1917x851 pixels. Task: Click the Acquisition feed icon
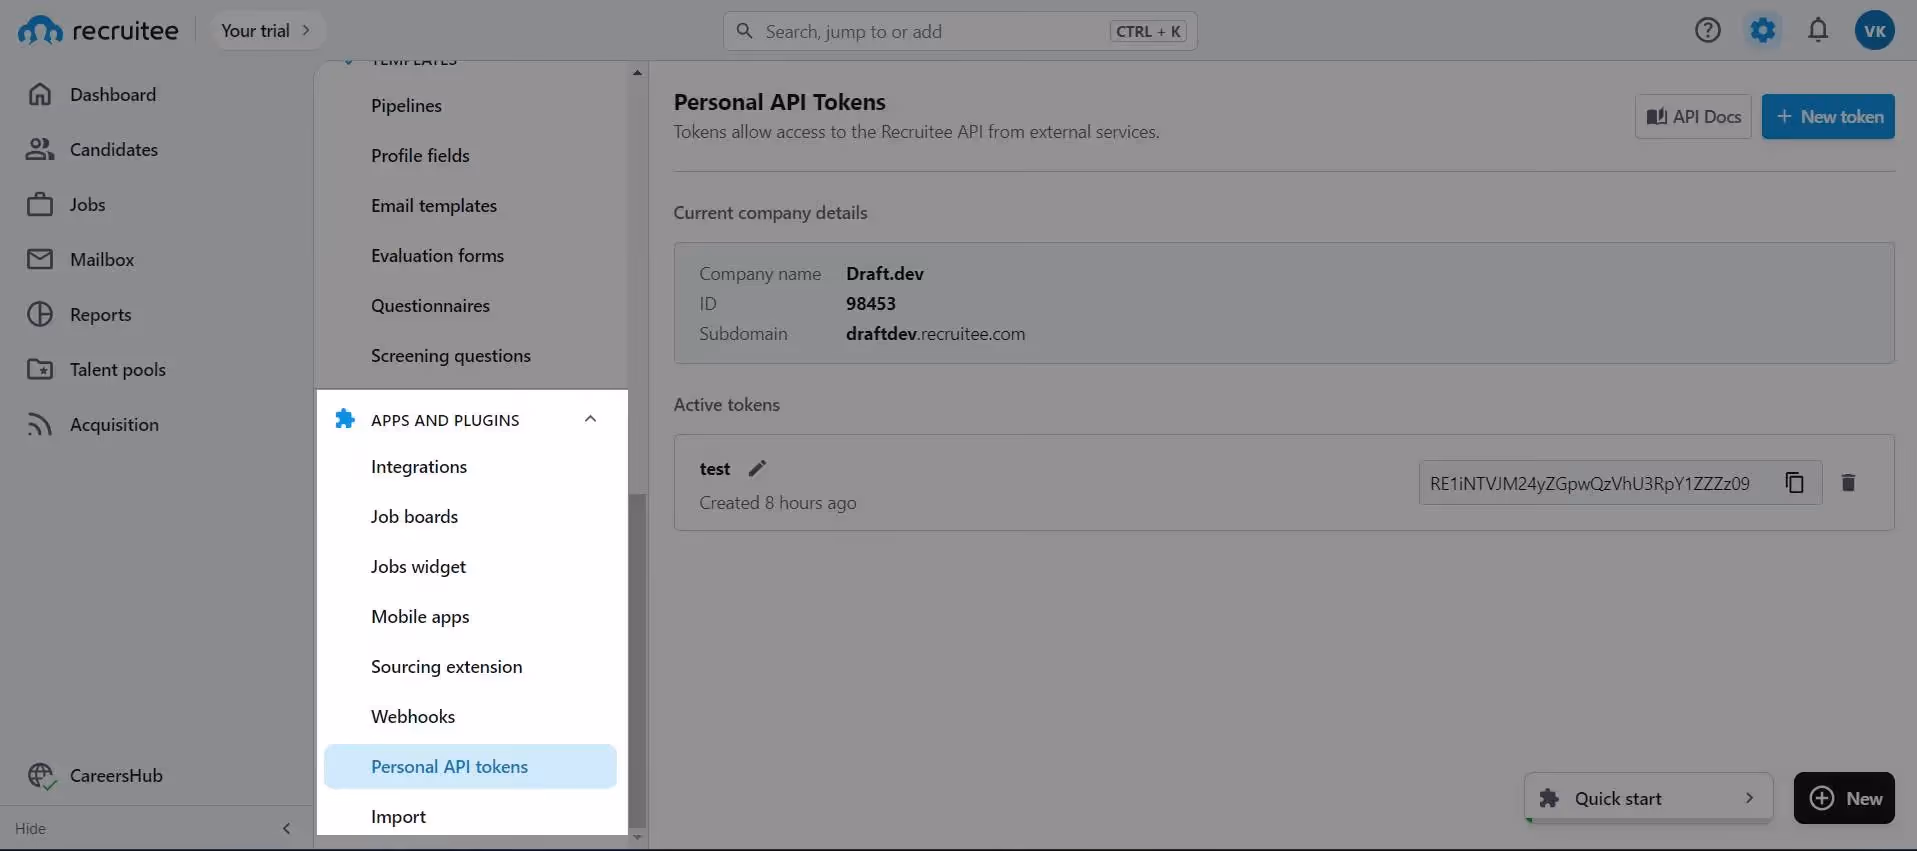click(40, 424)
